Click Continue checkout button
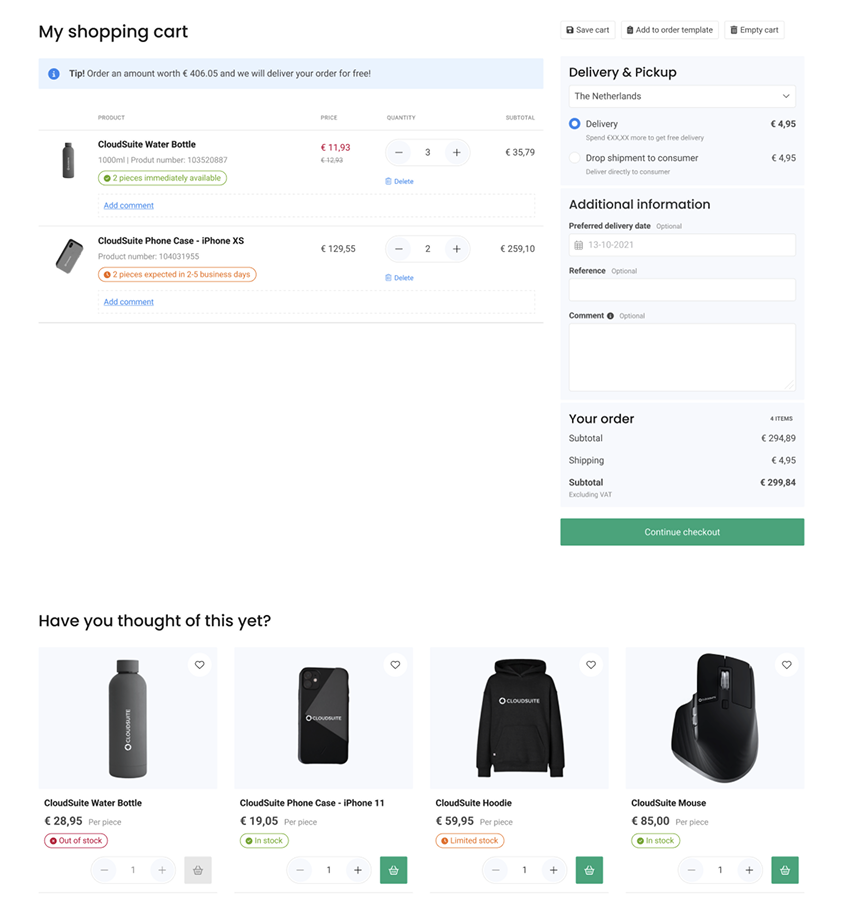This screenshot has height=918, width=847. tap(682, 532)
